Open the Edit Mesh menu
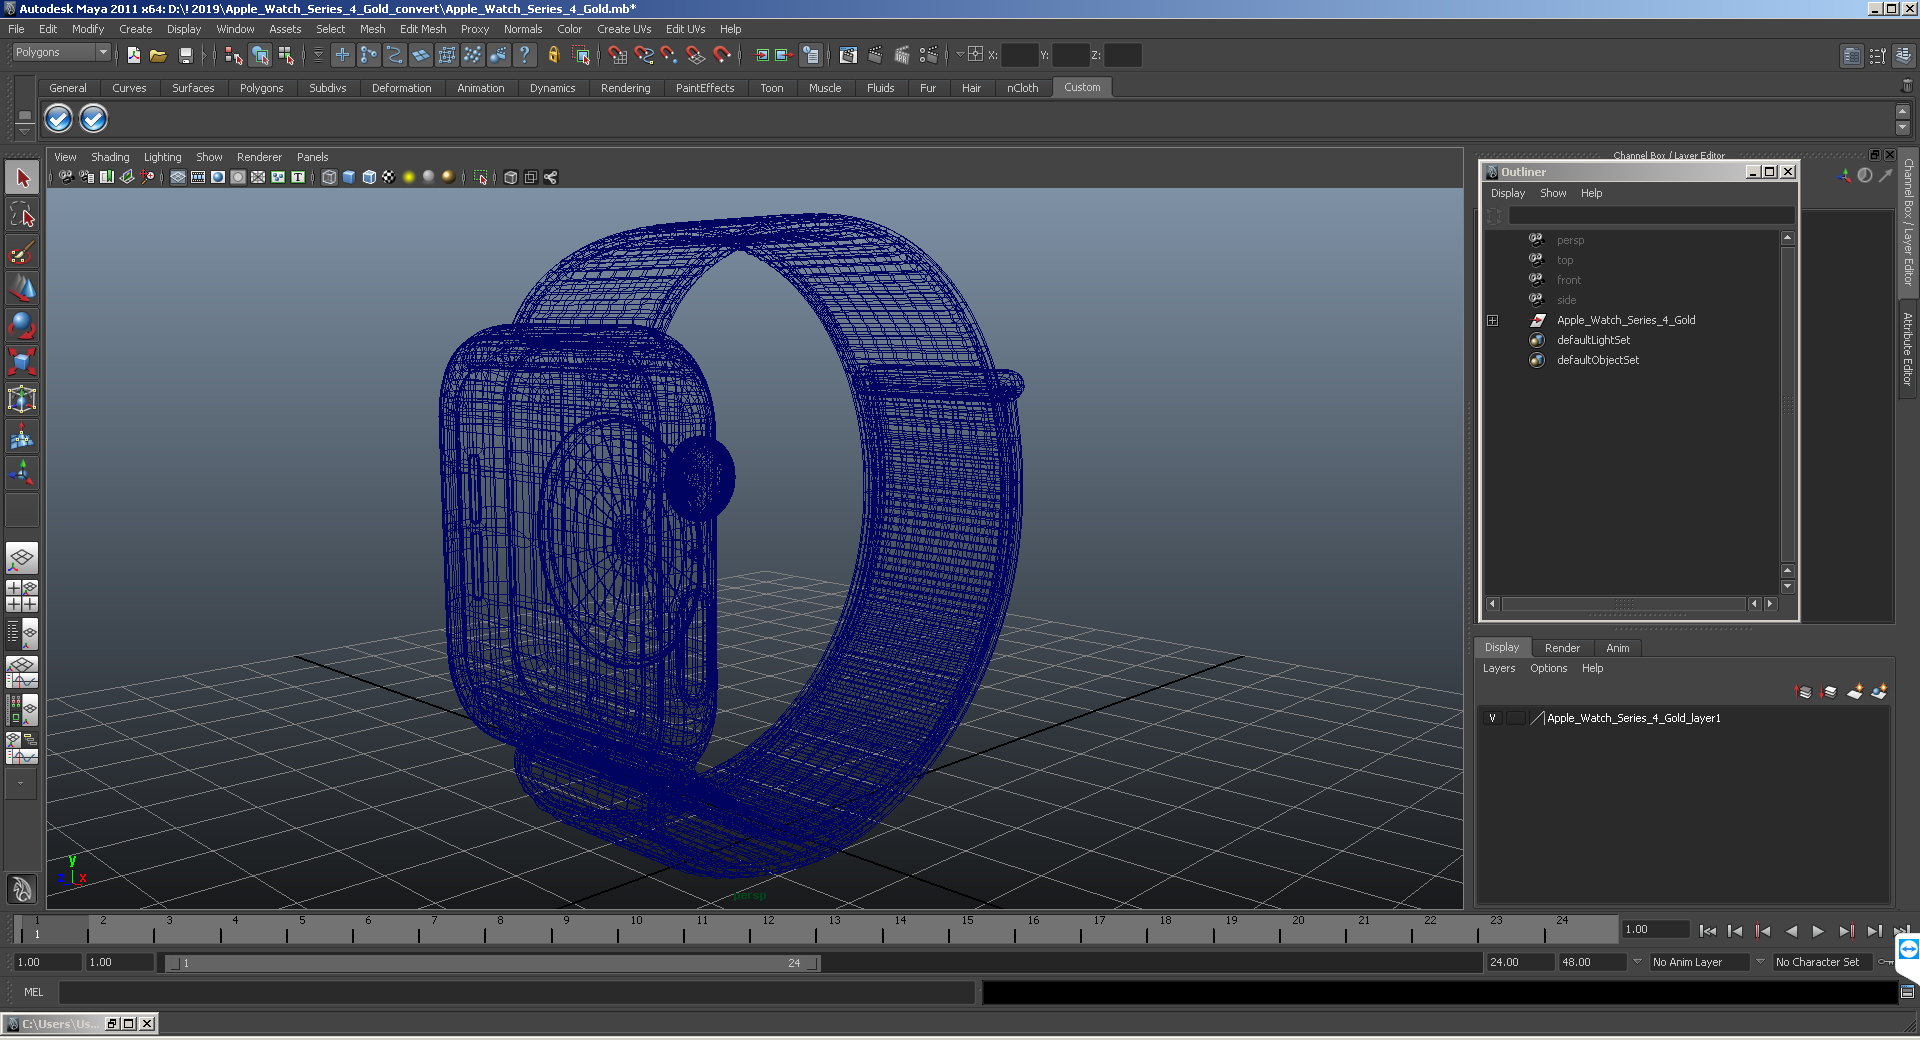This screenshot has height=1040, width=1920. tap(423, 29)
